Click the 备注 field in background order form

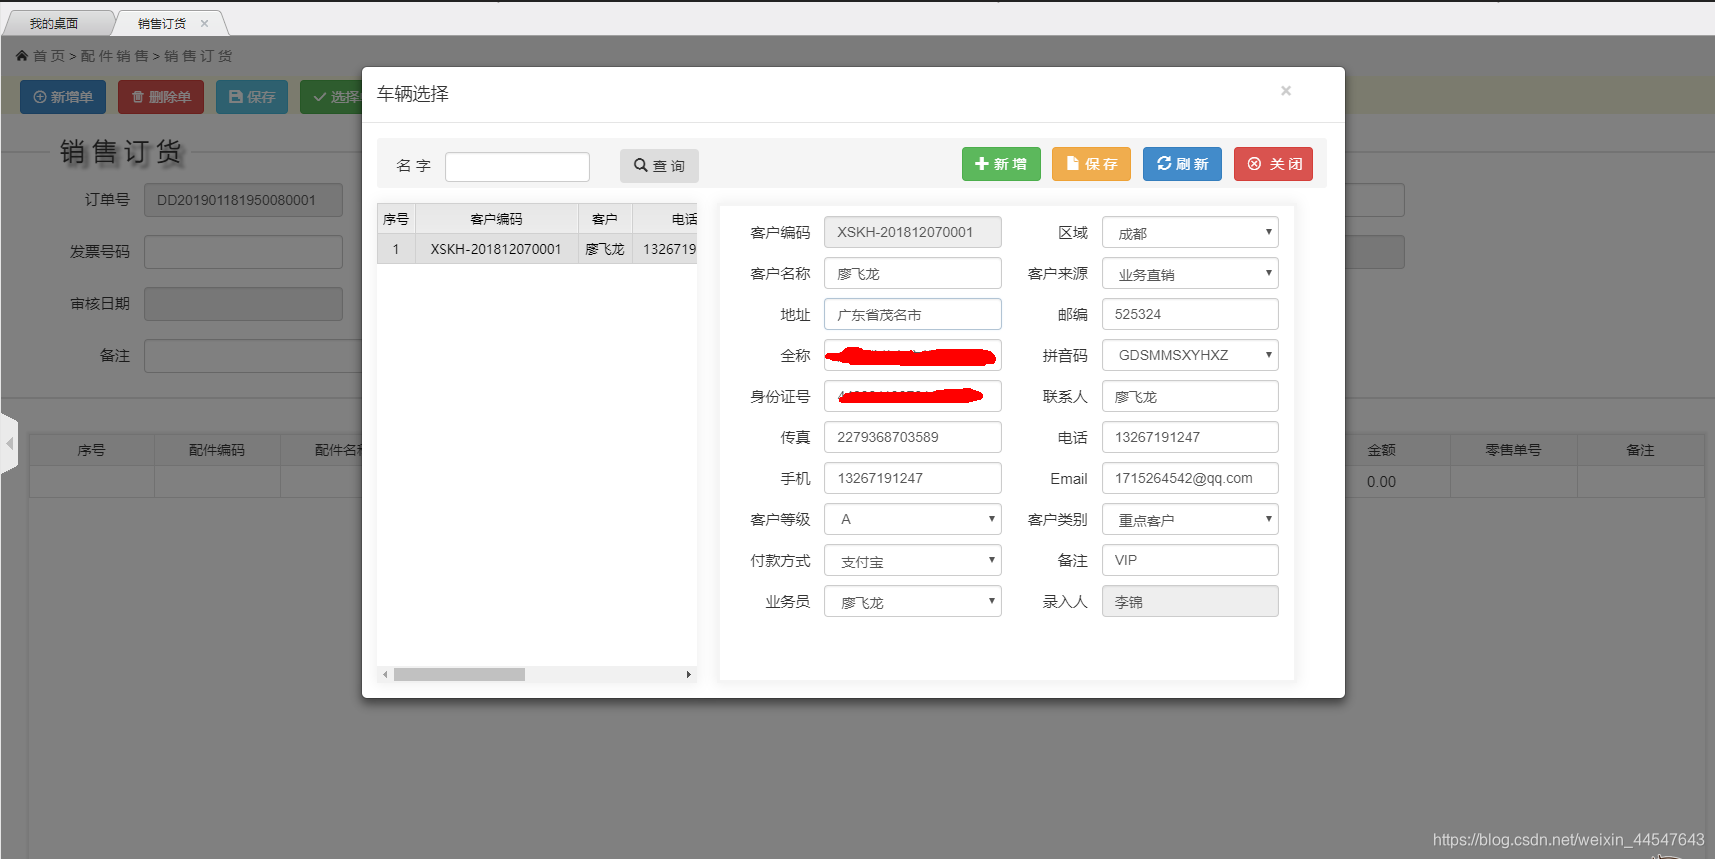[253, 356]
